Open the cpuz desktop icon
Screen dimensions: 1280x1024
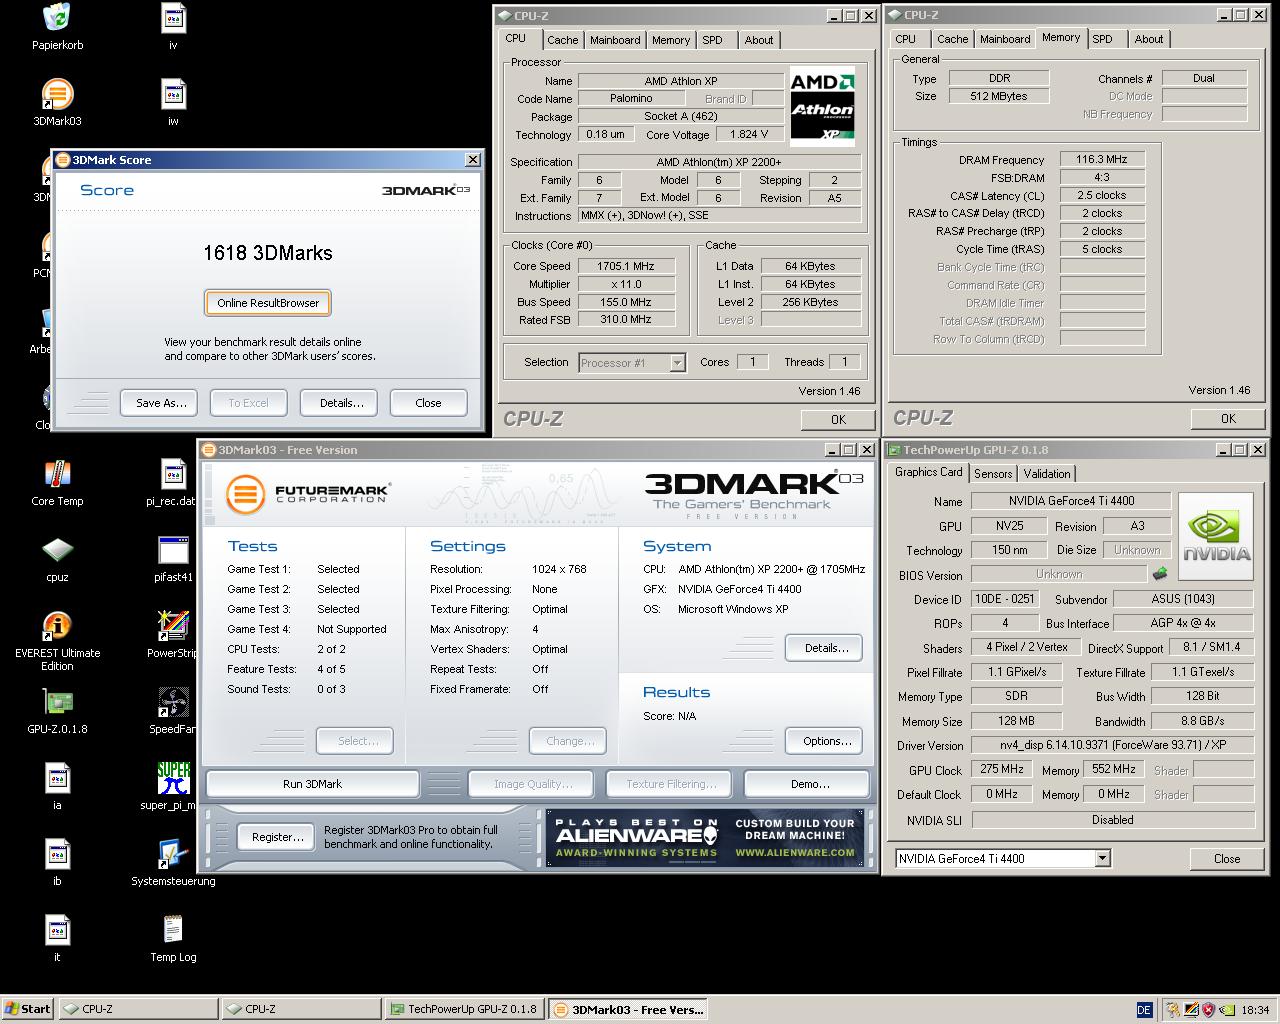[x=57, y=551]
